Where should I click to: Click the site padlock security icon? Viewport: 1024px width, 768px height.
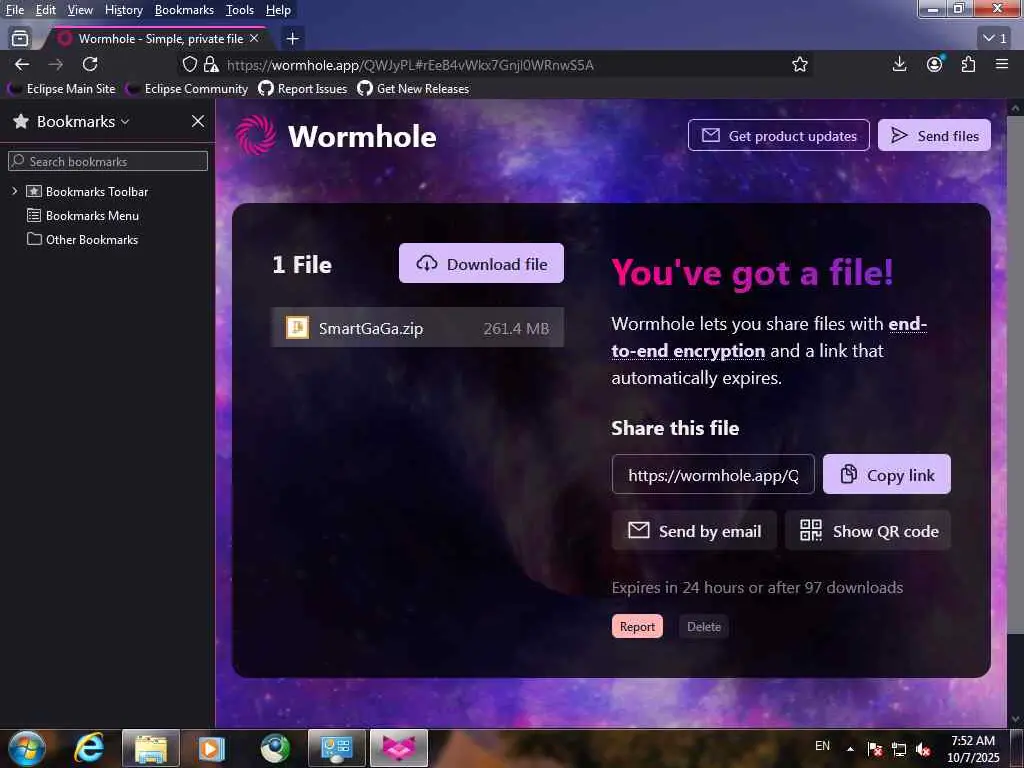(x=210, y=64)
